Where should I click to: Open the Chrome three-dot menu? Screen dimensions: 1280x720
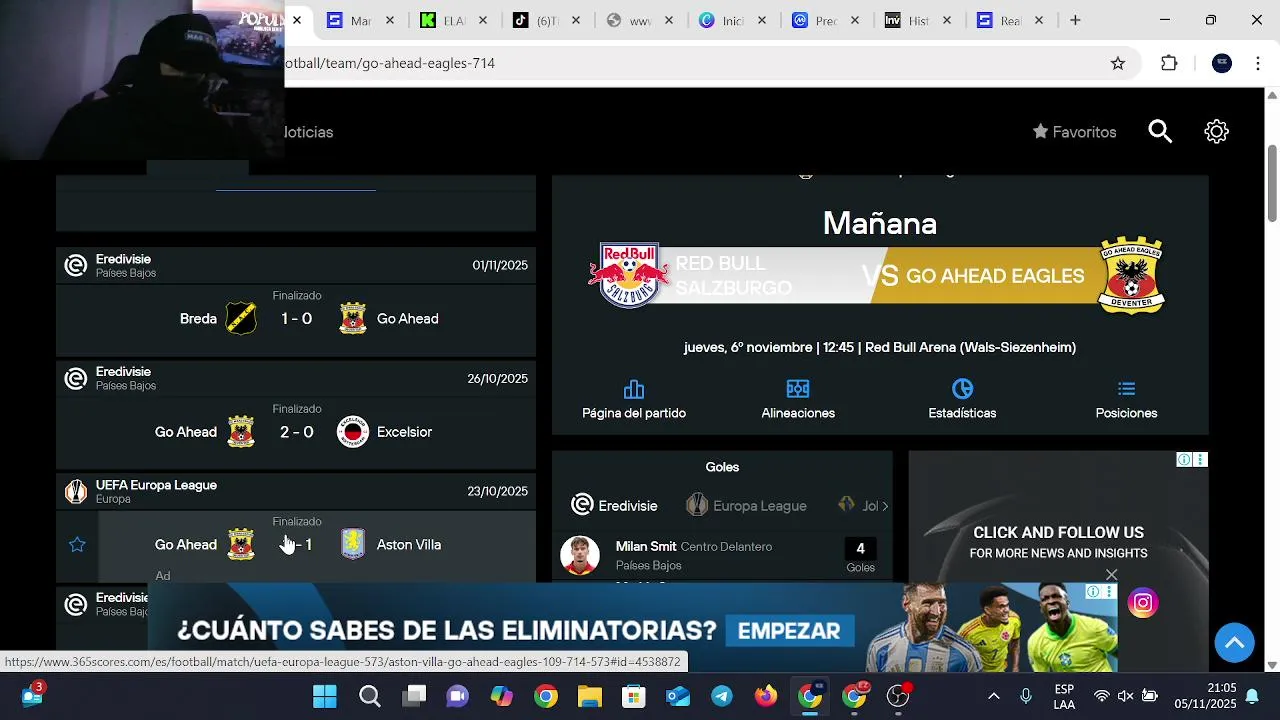[1258, 63]
